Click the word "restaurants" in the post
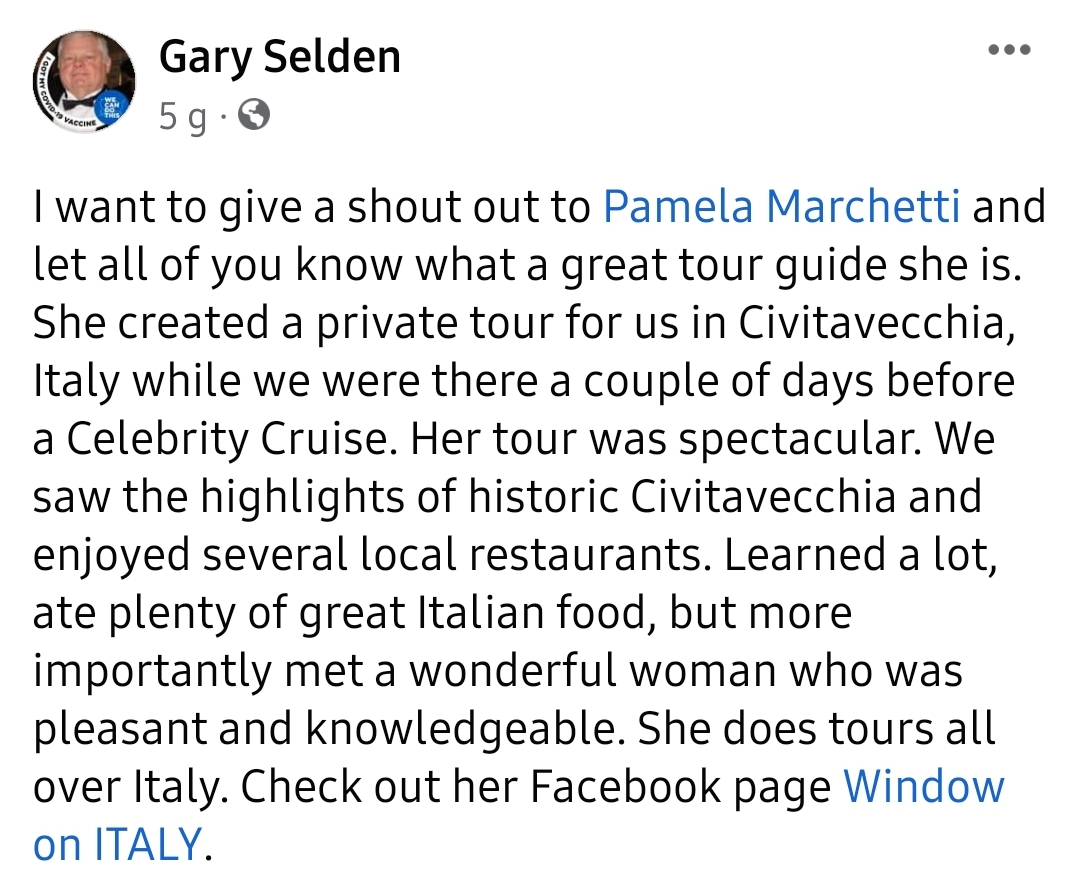The image size is (1080, 882). 584,555
